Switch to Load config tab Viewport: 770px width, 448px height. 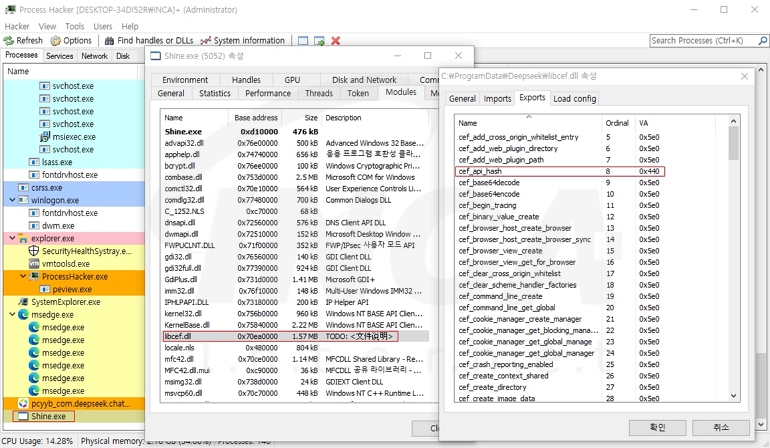pyautogui.click(x=575, y=99)
